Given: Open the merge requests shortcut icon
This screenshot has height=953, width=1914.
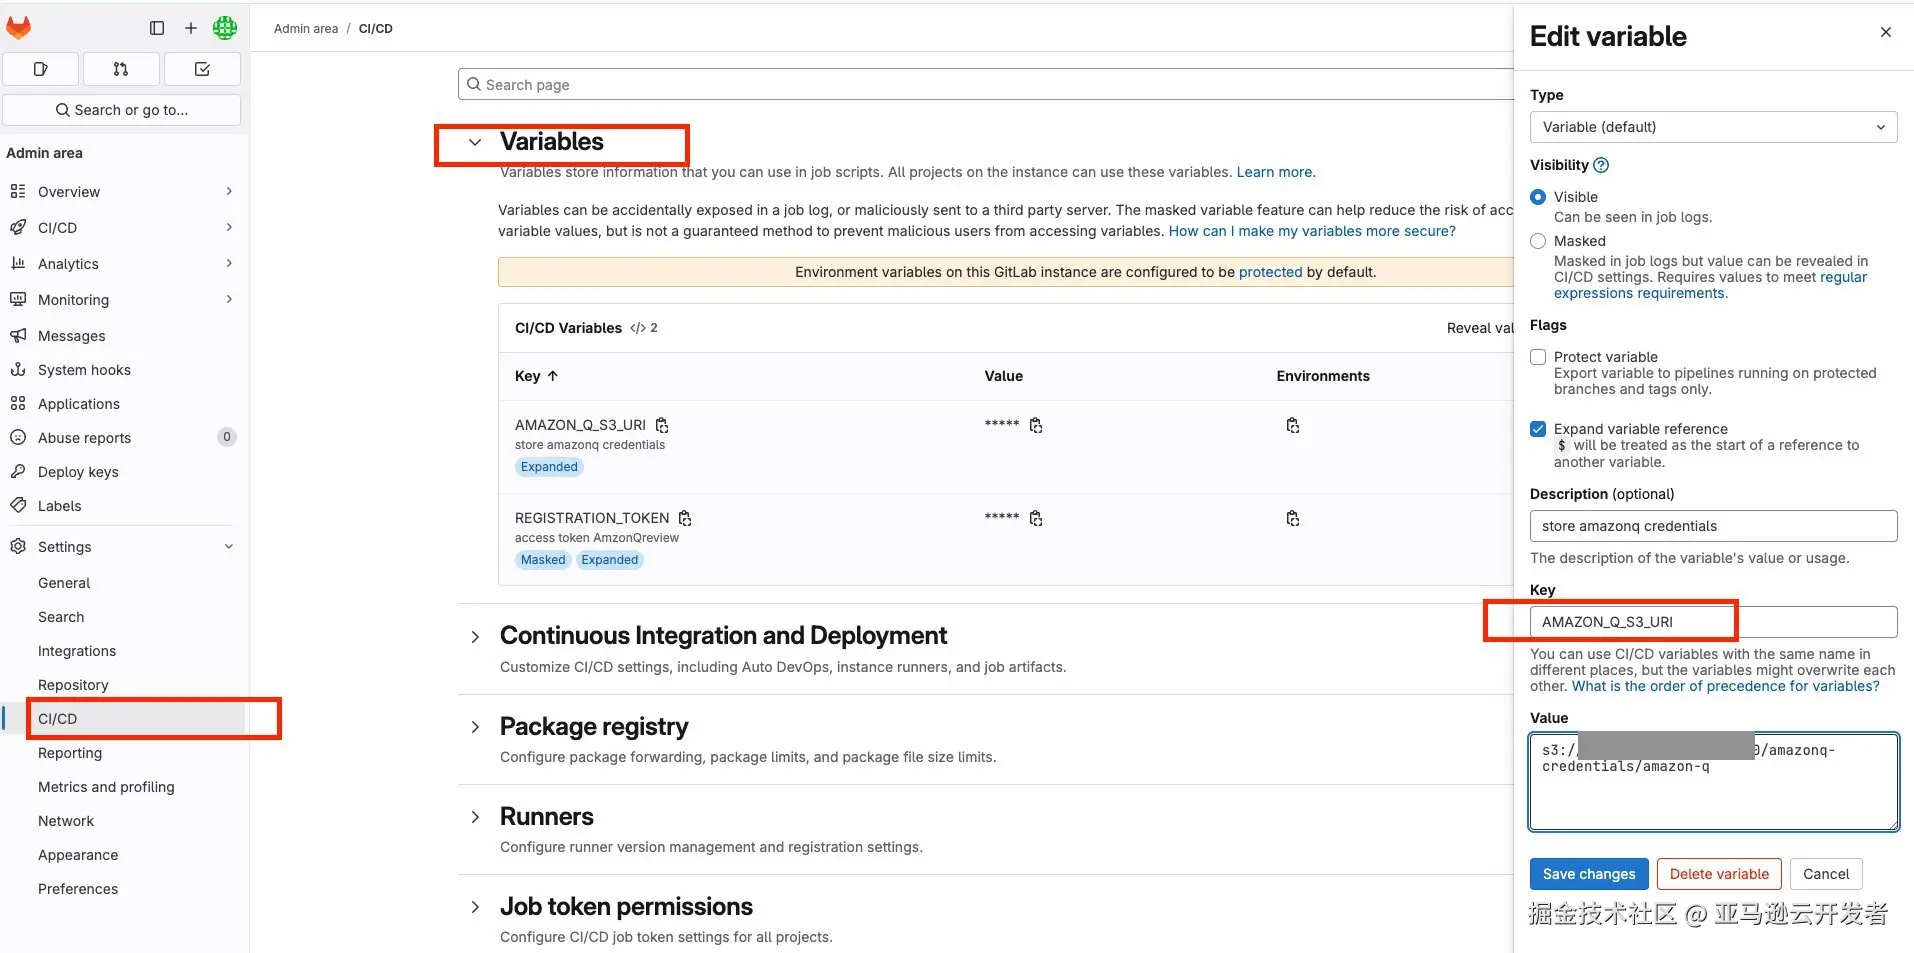Looking at the screenshot, I should (121, 69).
